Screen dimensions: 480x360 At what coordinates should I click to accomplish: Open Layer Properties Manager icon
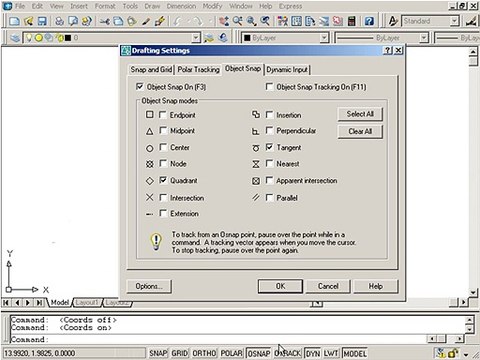pos(15,38)
